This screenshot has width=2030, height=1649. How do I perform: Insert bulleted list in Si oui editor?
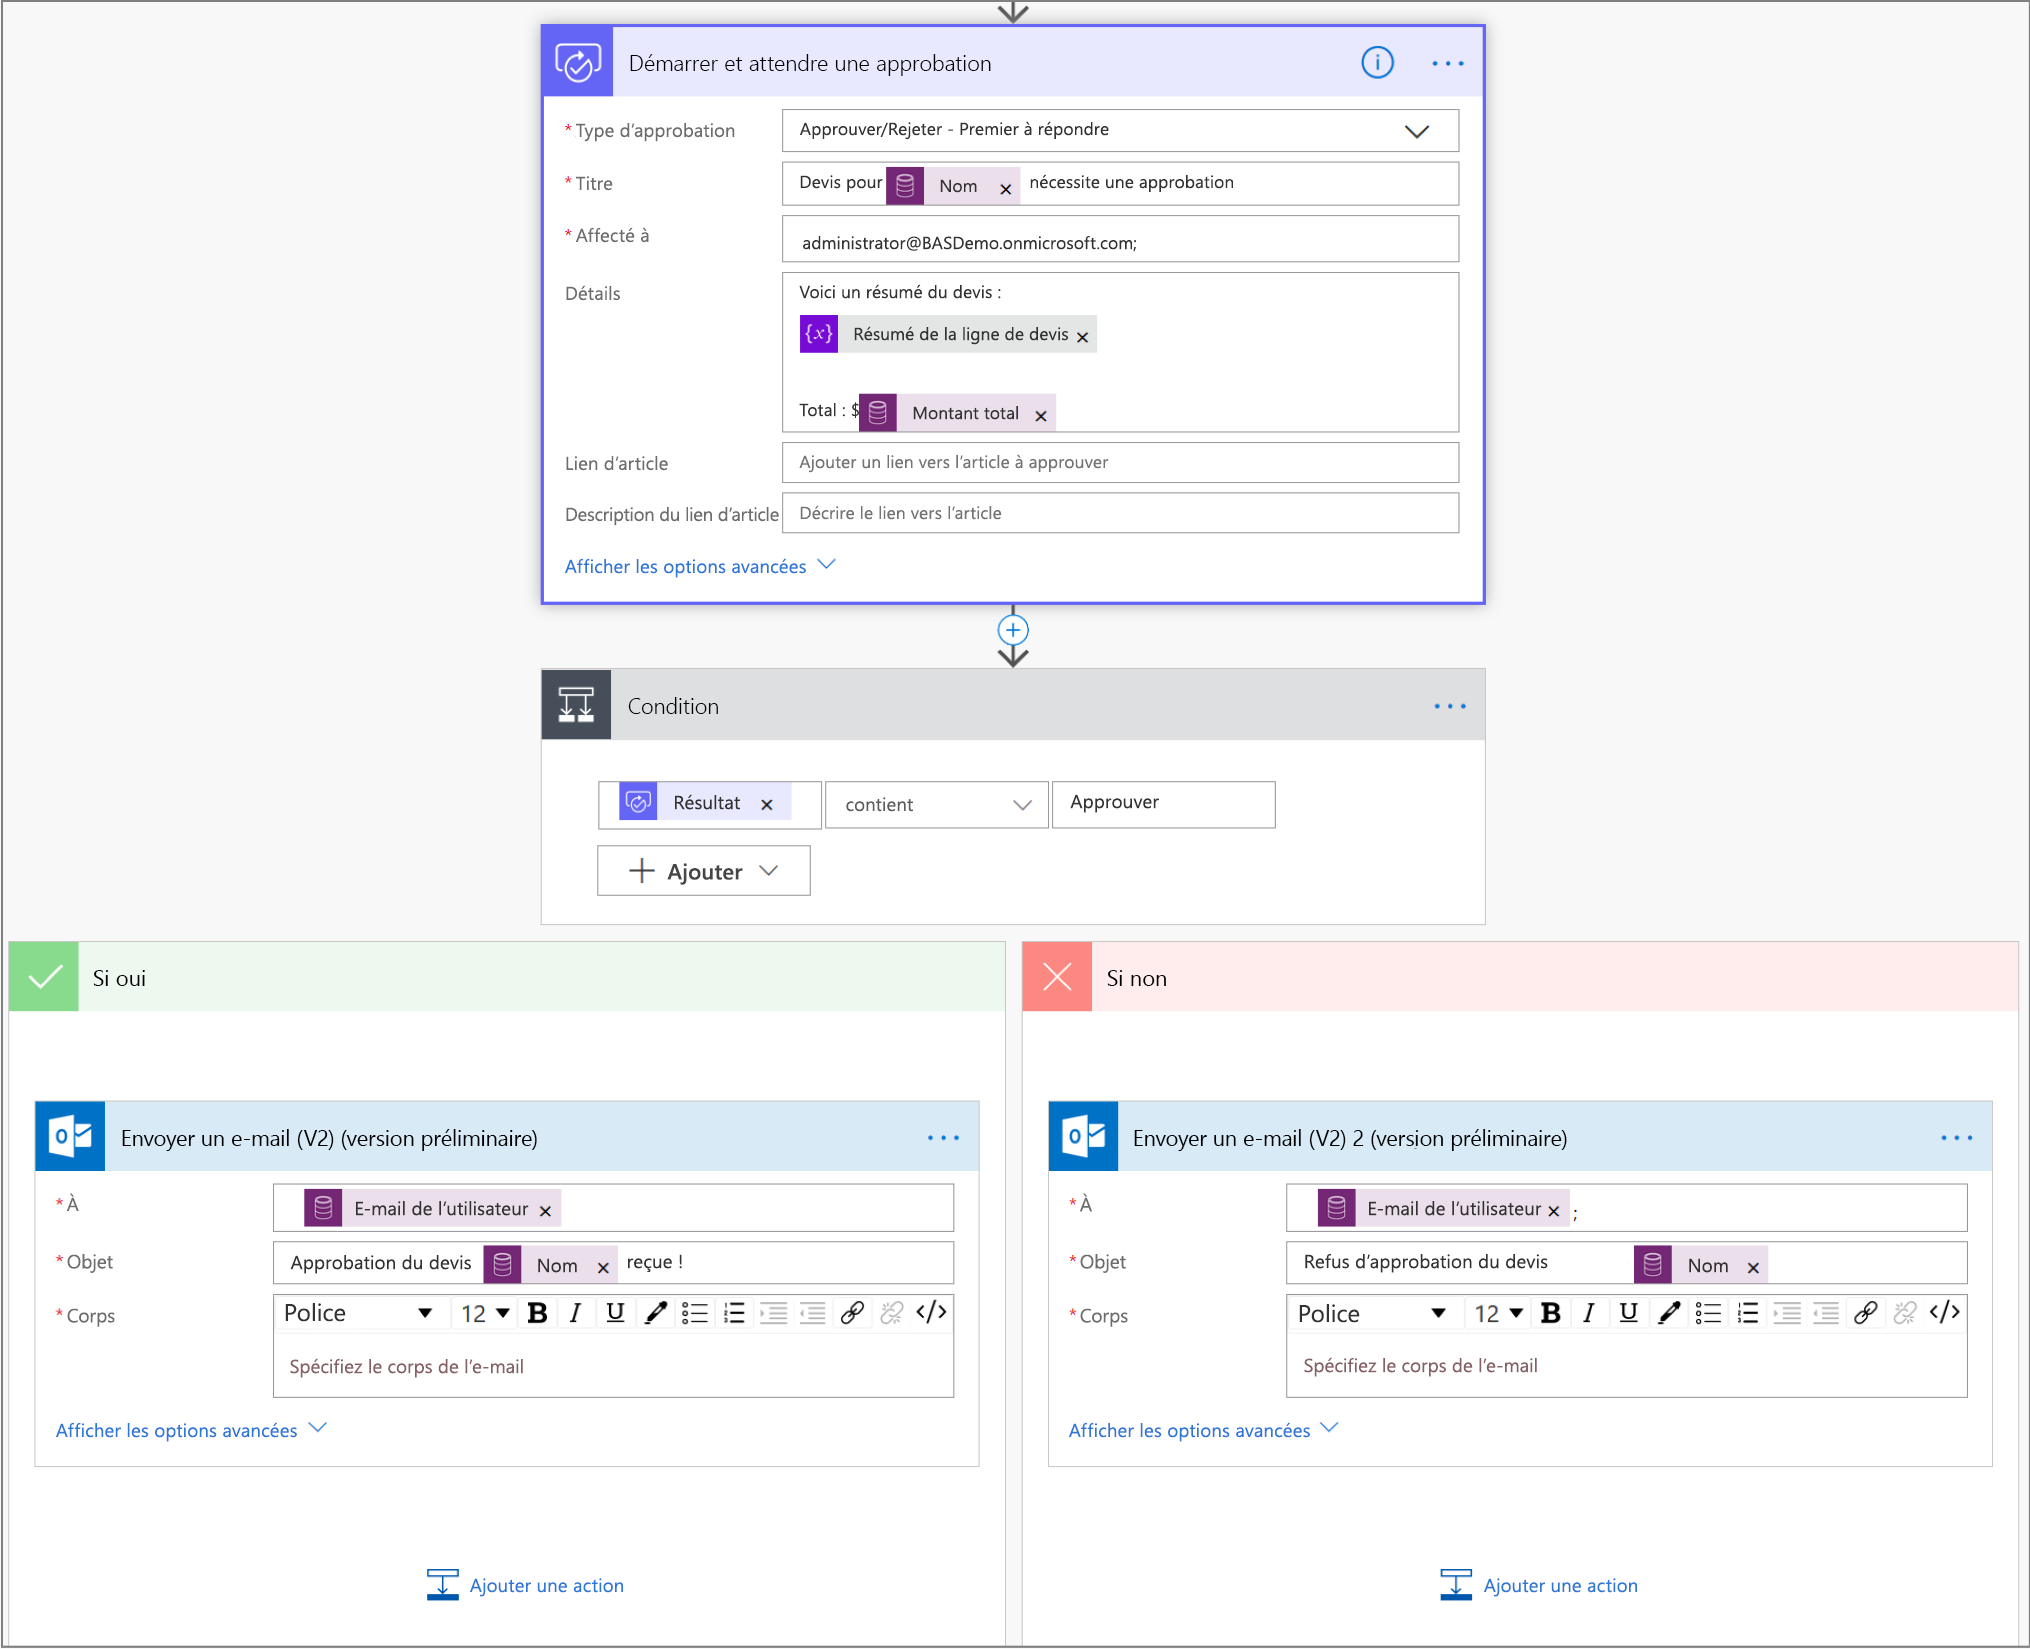pos(694,1313)
